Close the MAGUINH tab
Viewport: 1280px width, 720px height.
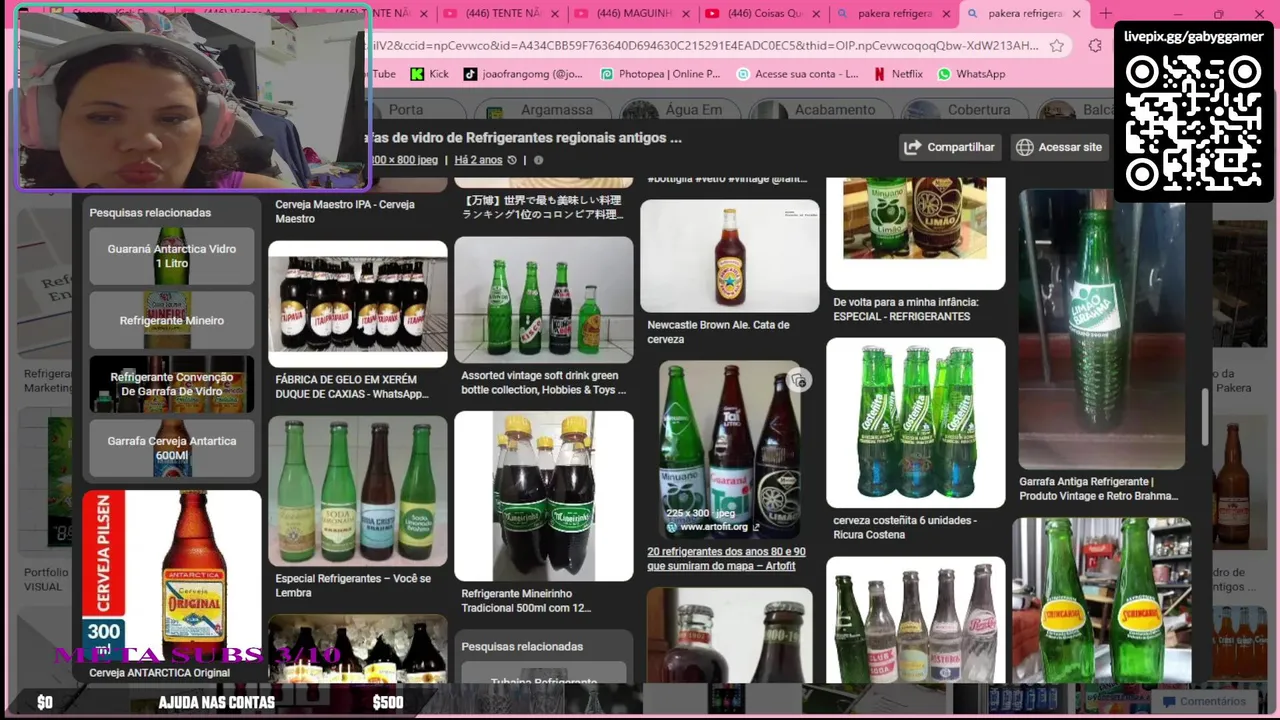click(686, 14)
